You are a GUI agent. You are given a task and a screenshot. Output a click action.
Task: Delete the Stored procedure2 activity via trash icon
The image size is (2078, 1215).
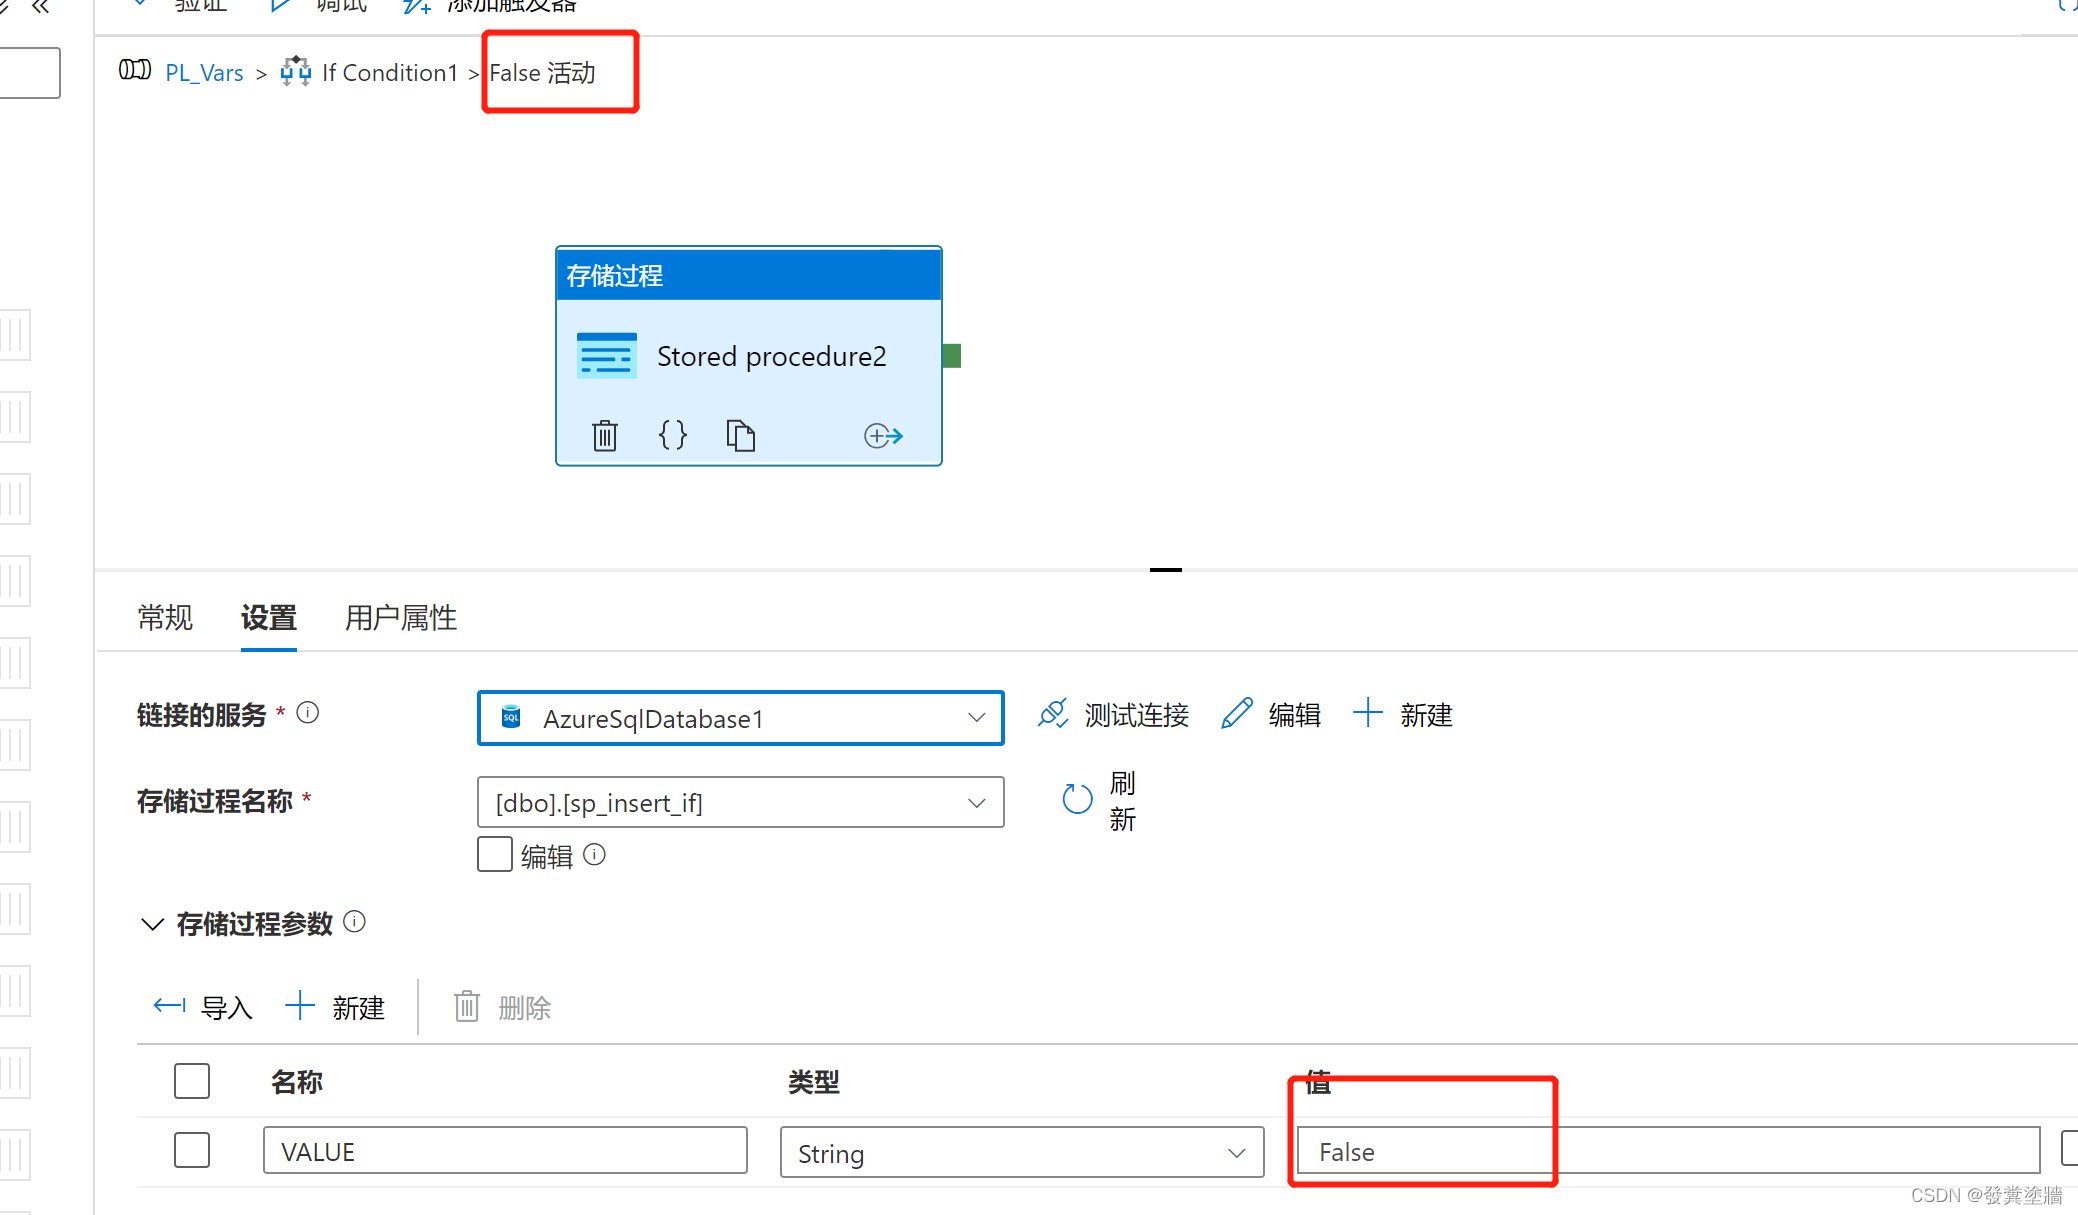click(x=605, y=435)
